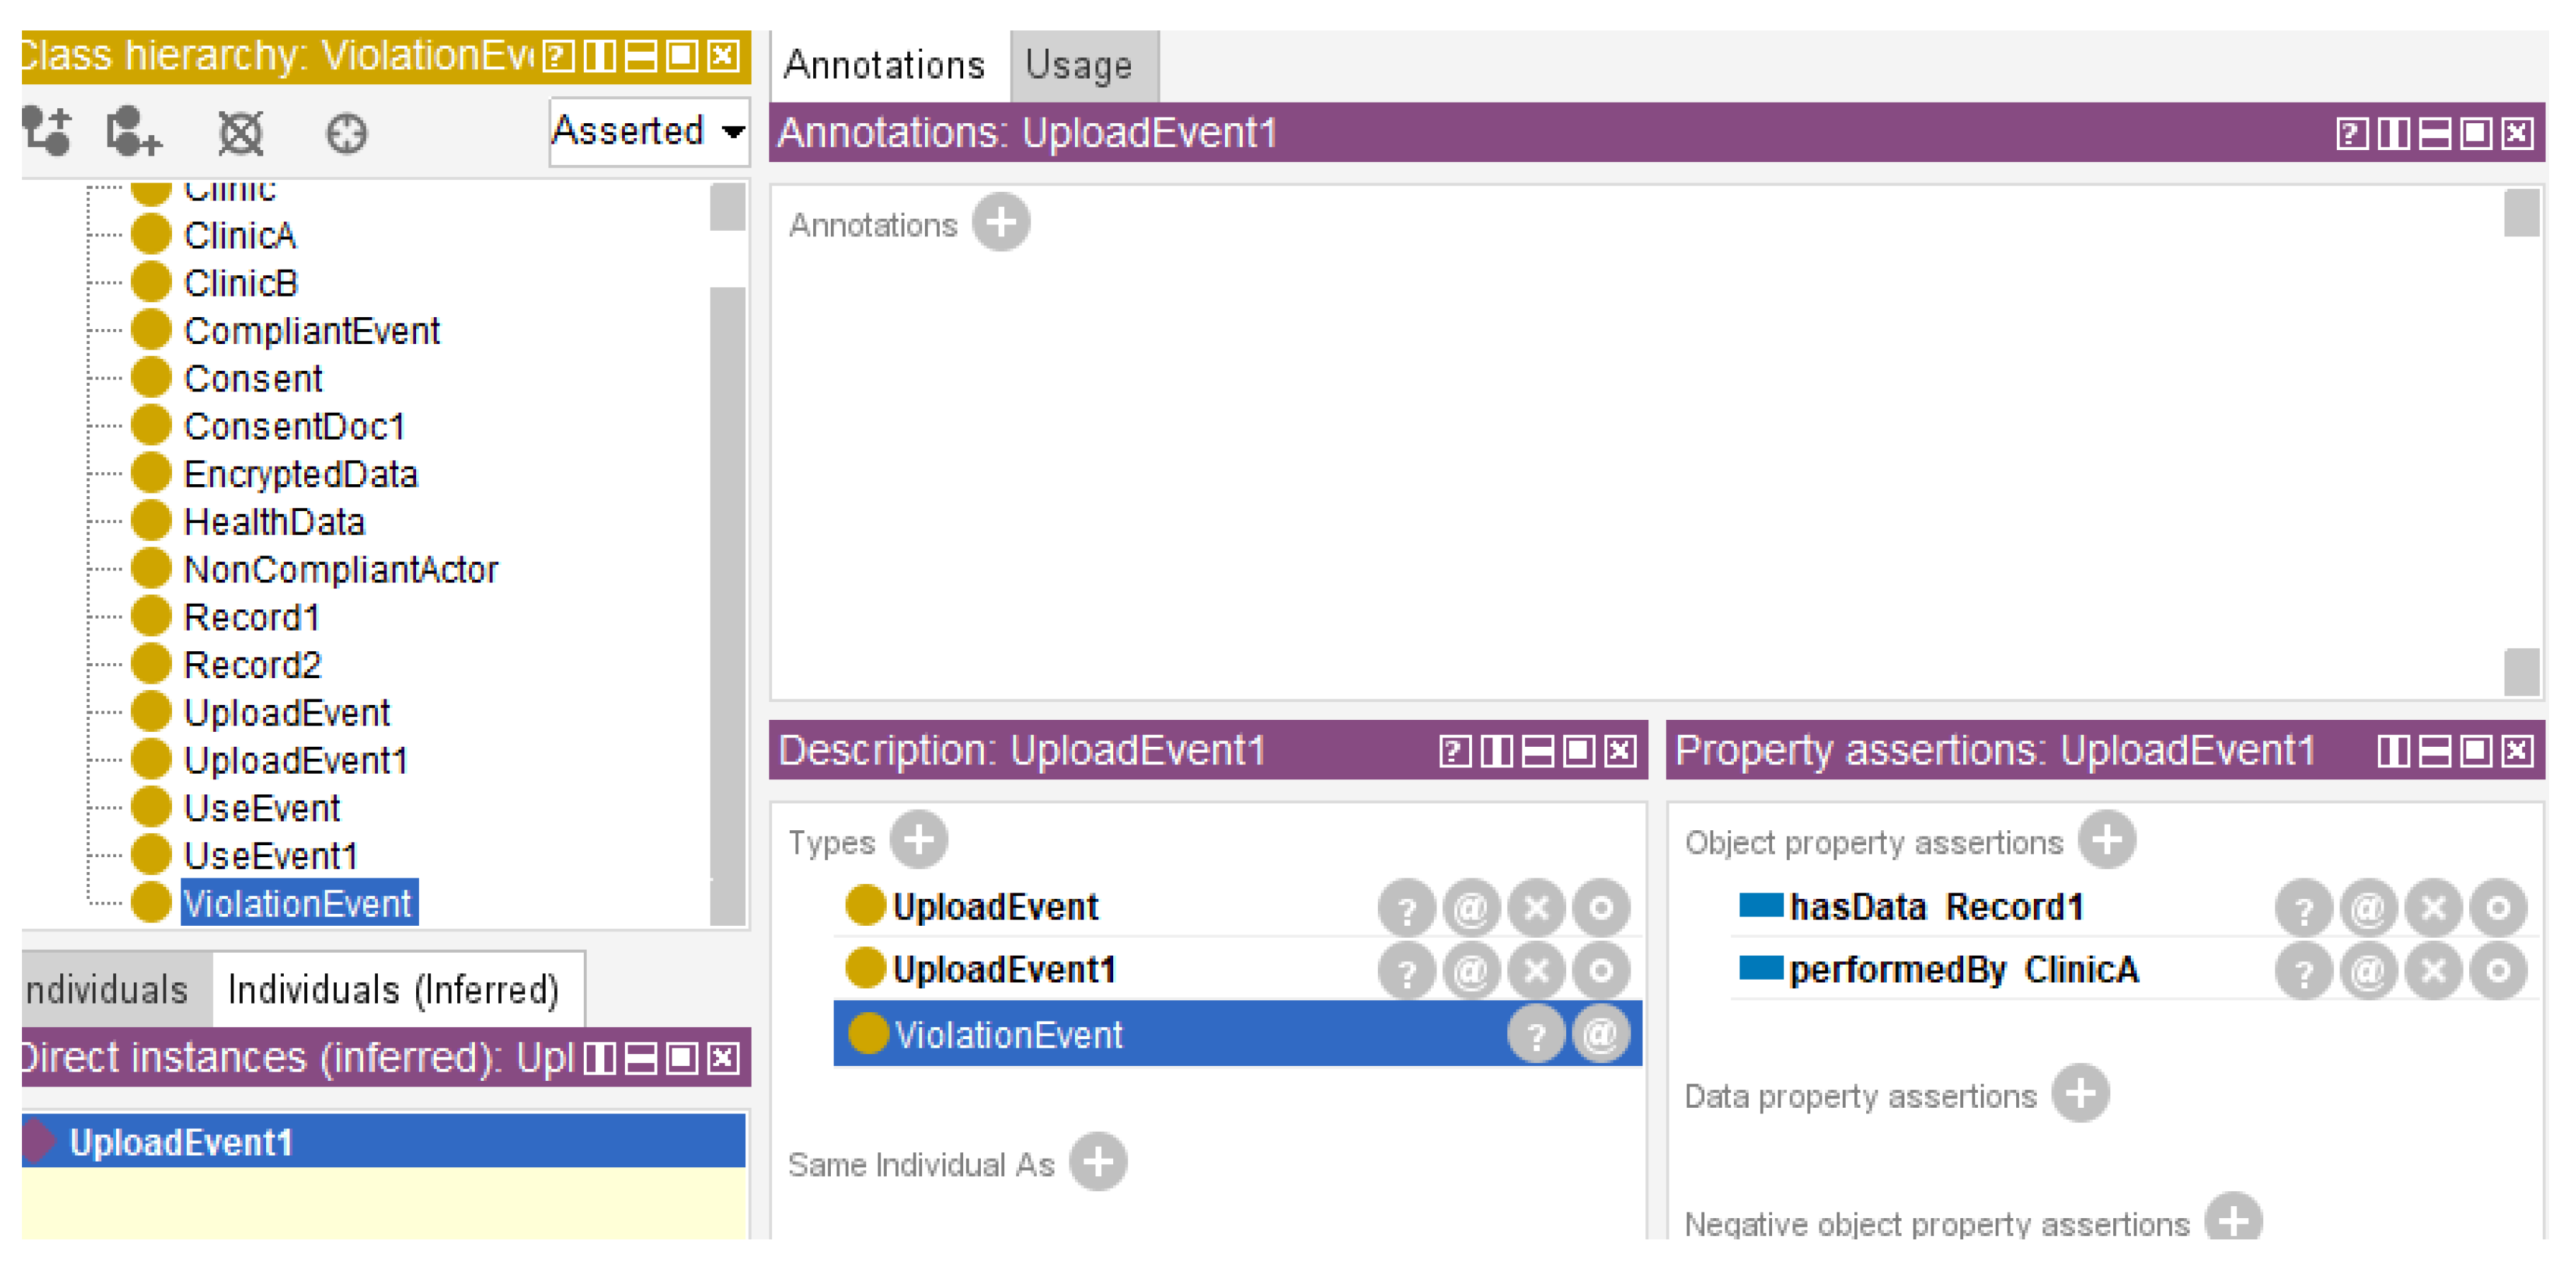The height and width of the screenshot is (1267, 2576).
Task: Remove the UploadEvent type assertion
Action: [x=1537, y=907]
